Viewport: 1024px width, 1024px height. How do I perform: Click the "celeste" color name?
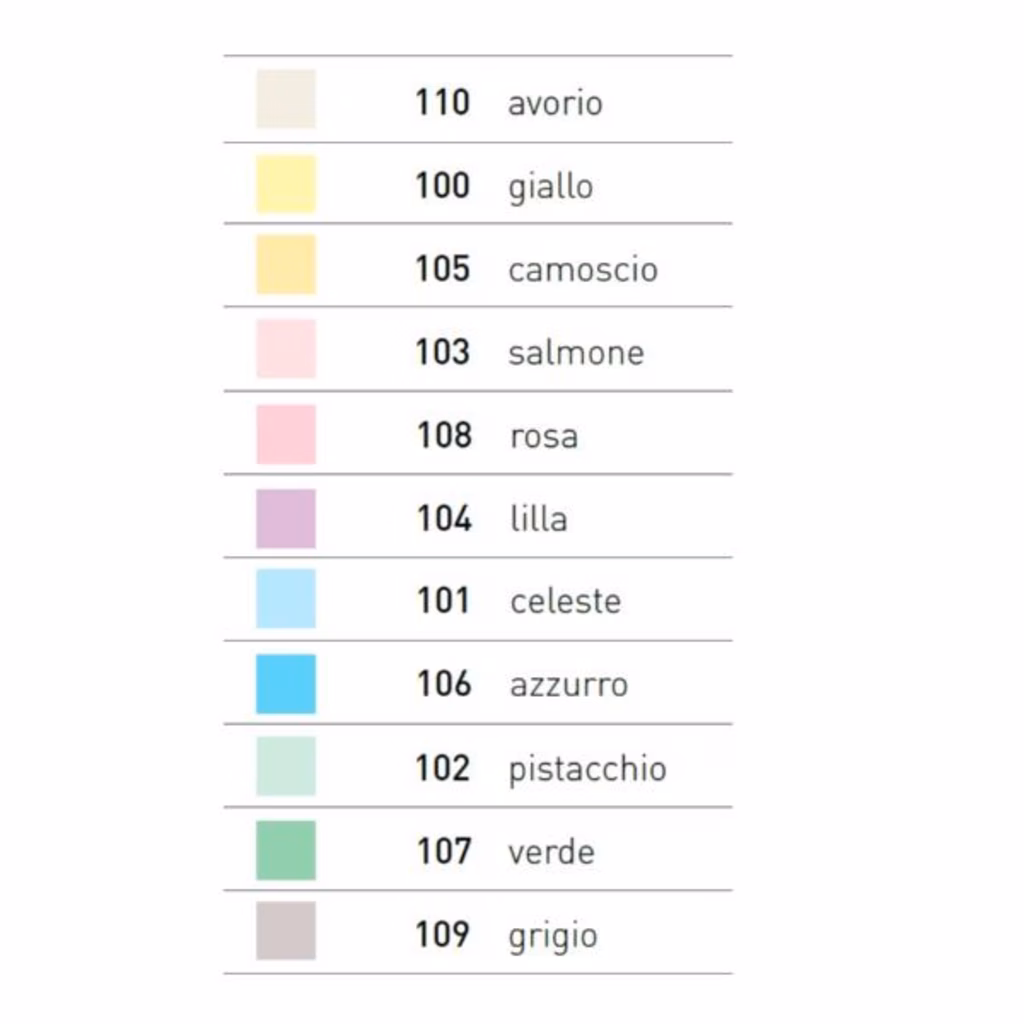coord(565,601)
